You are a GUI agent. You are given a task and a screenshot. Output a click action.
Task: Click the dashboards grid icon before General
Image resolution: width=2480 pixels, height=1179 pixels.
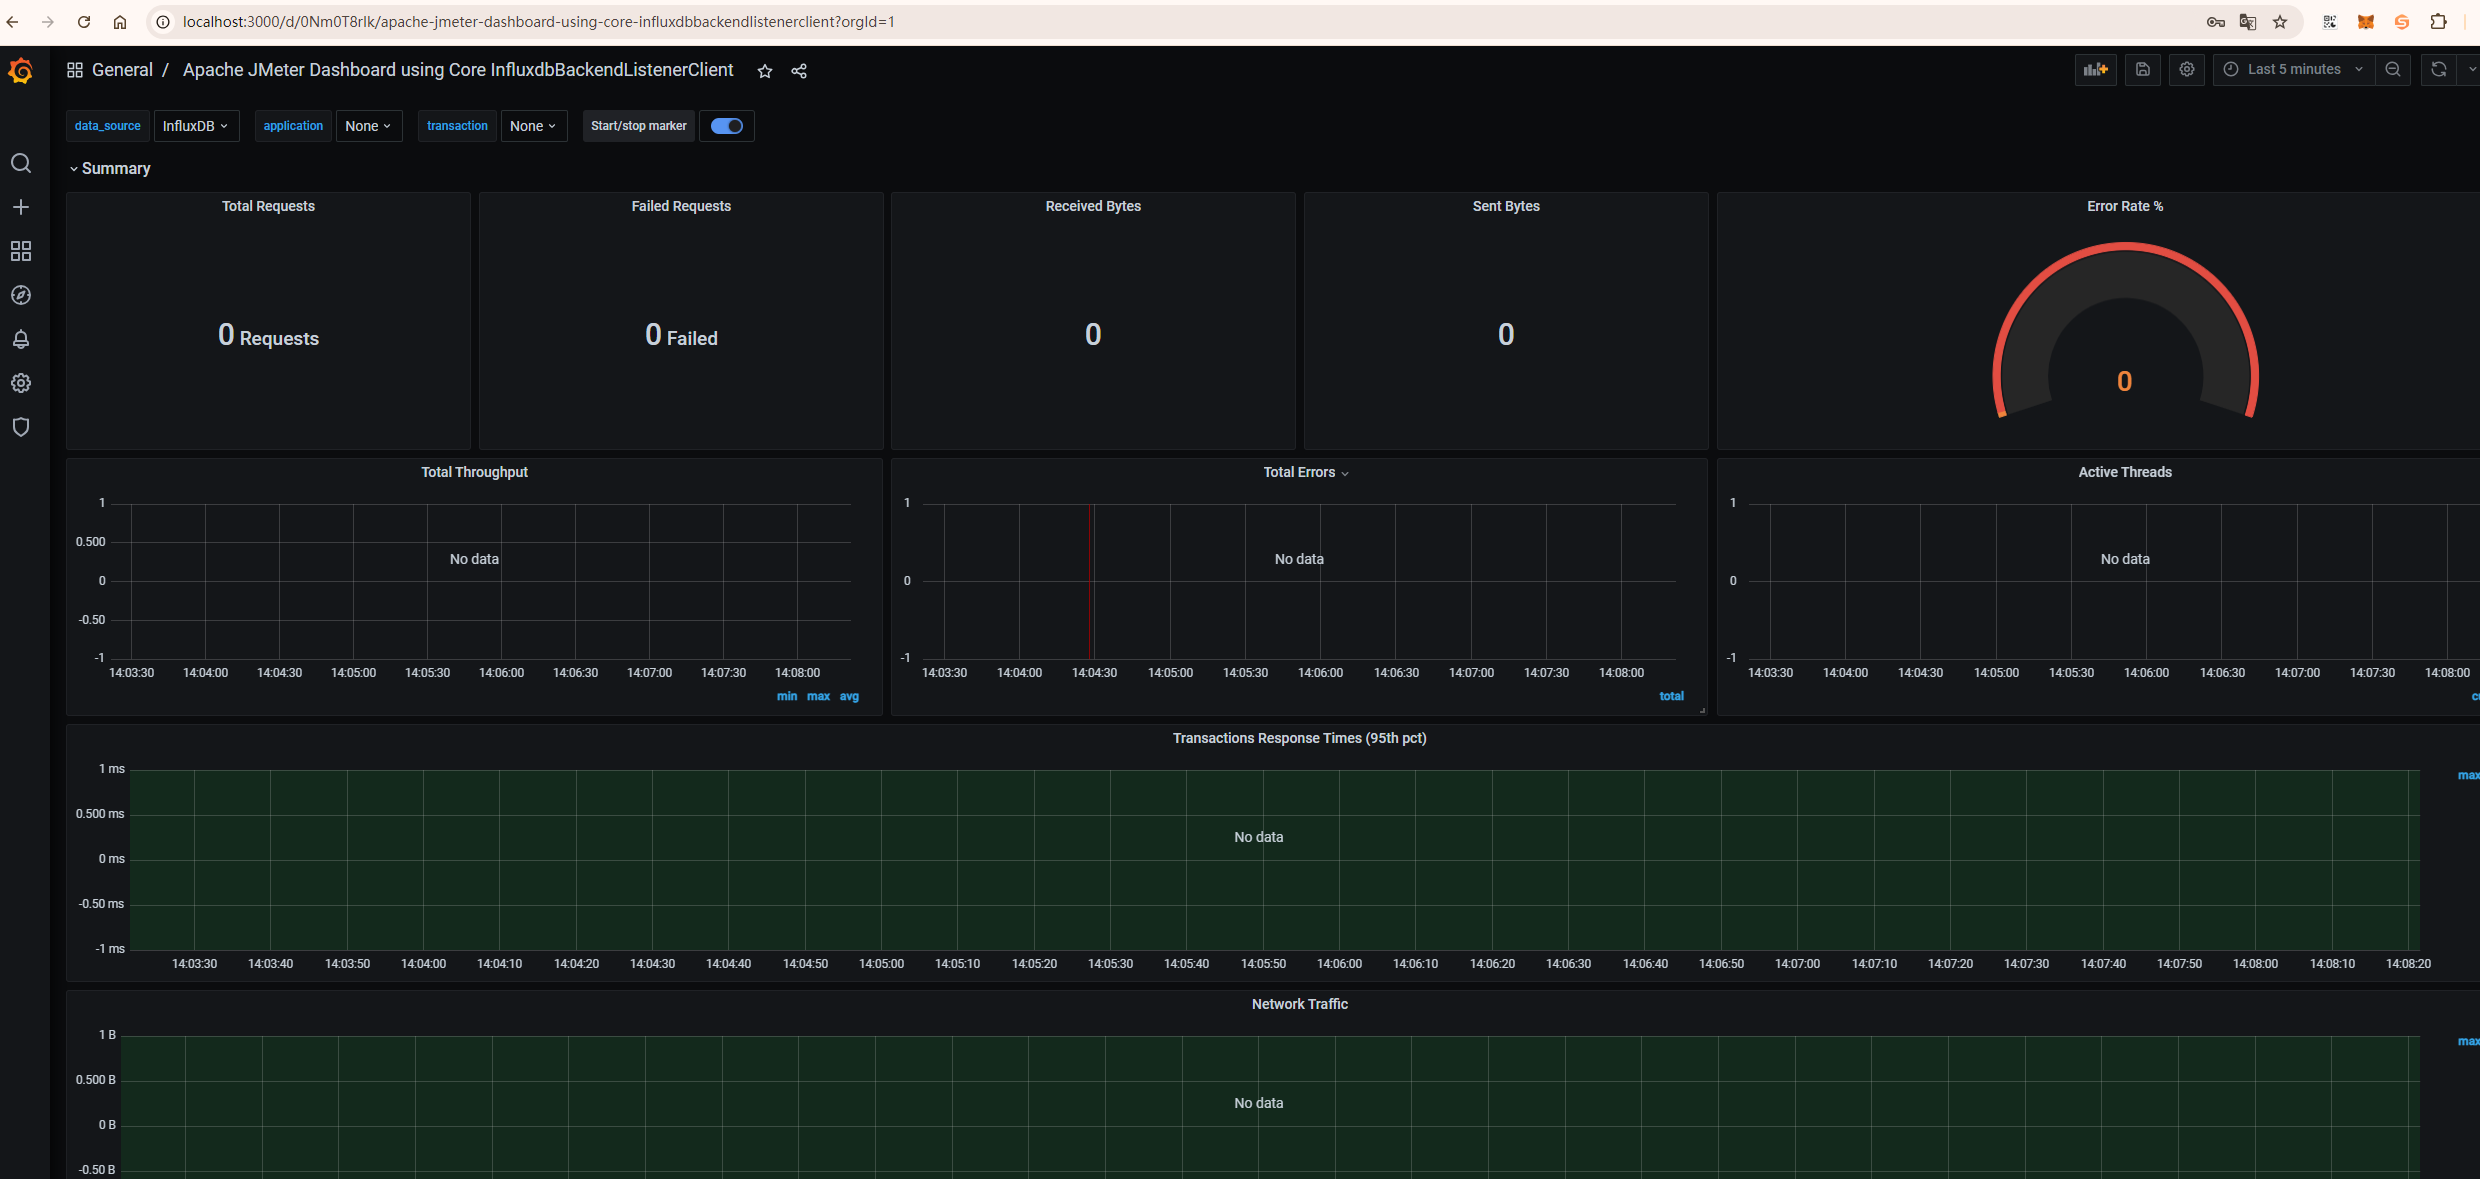coord(75,70)
